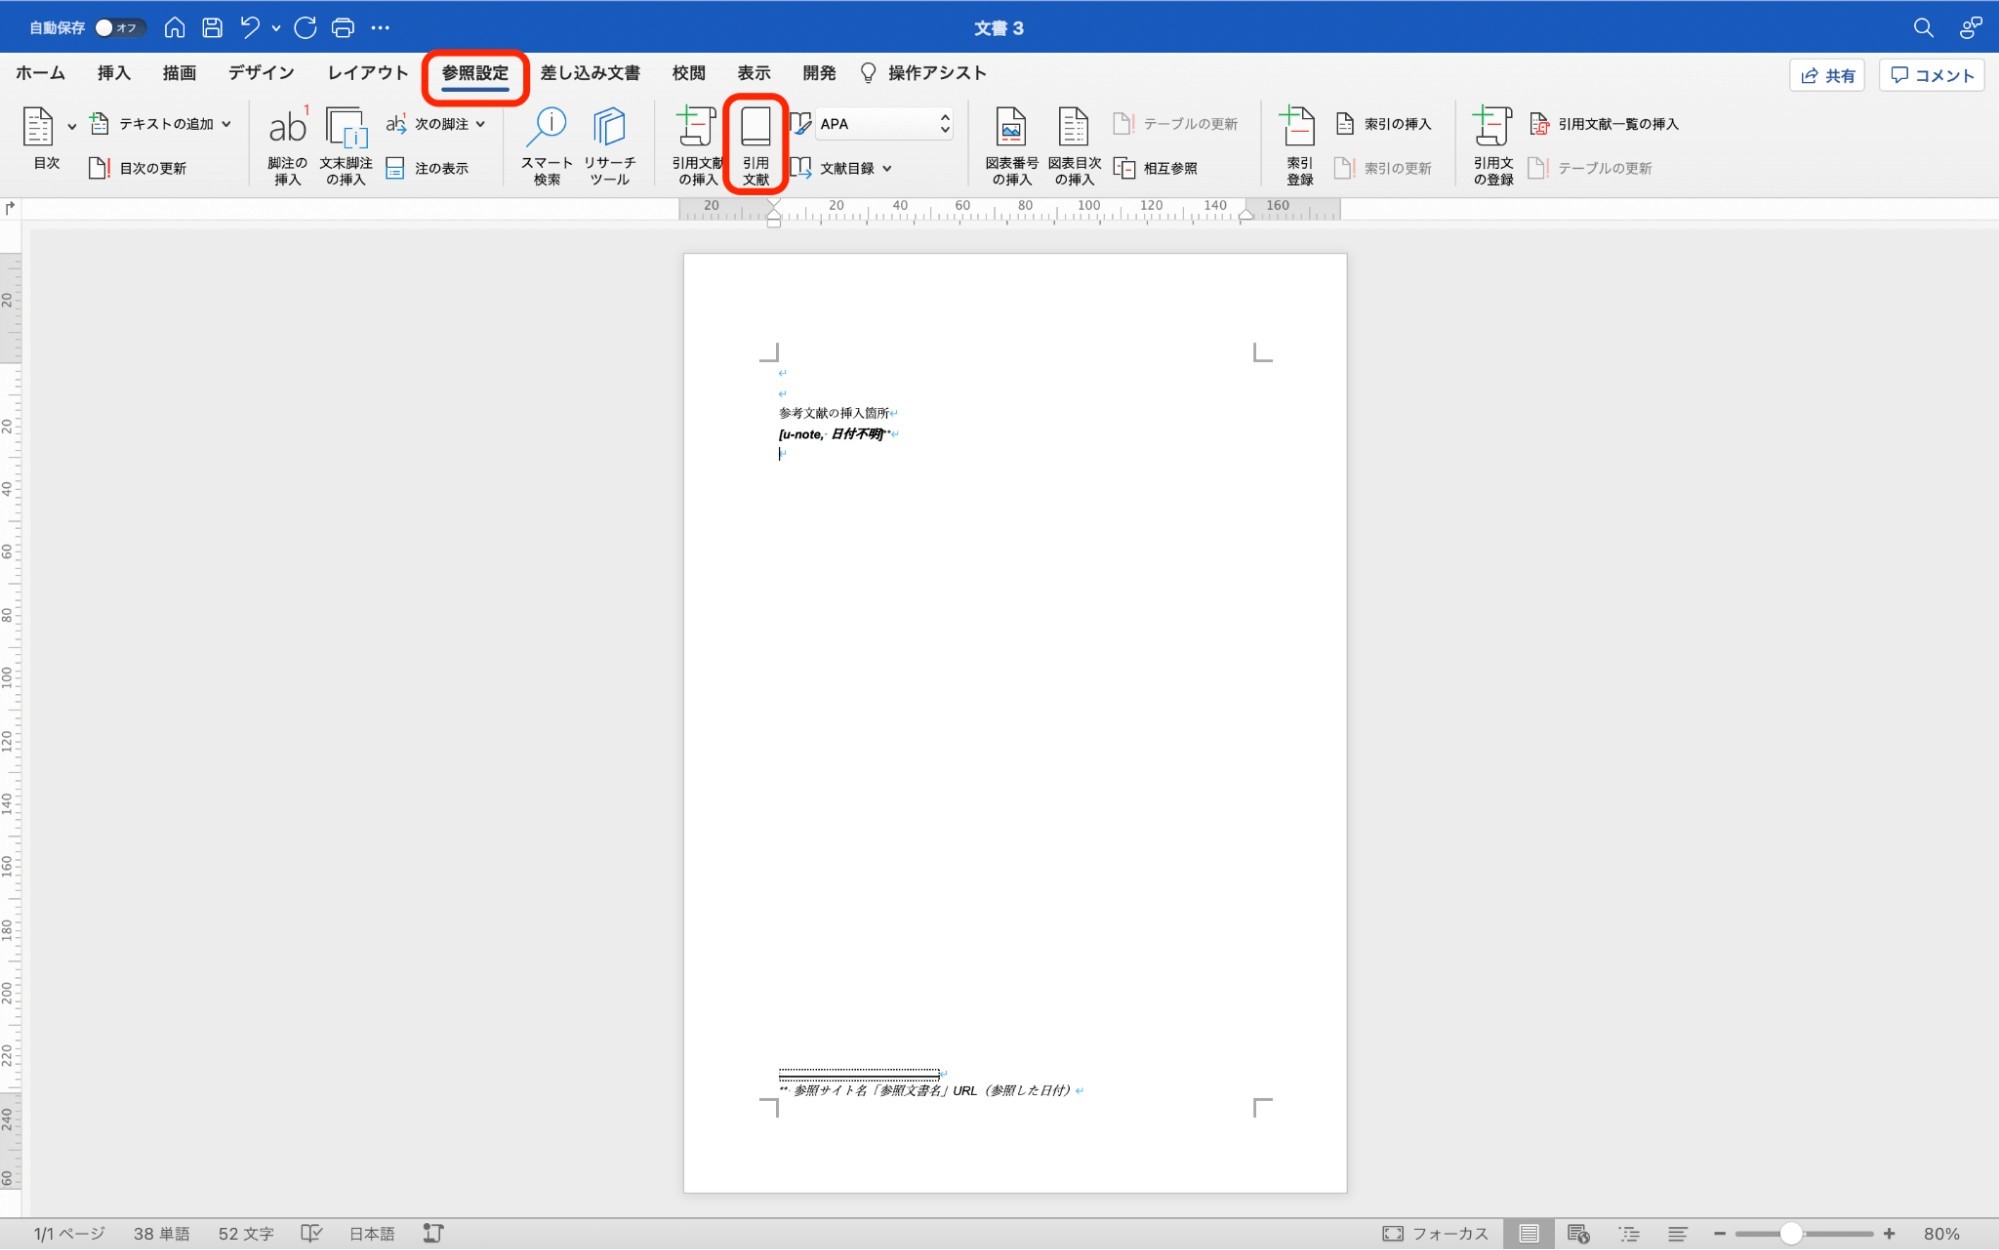
Task: Click 索引の挿入
Action: coord(1384,124)
